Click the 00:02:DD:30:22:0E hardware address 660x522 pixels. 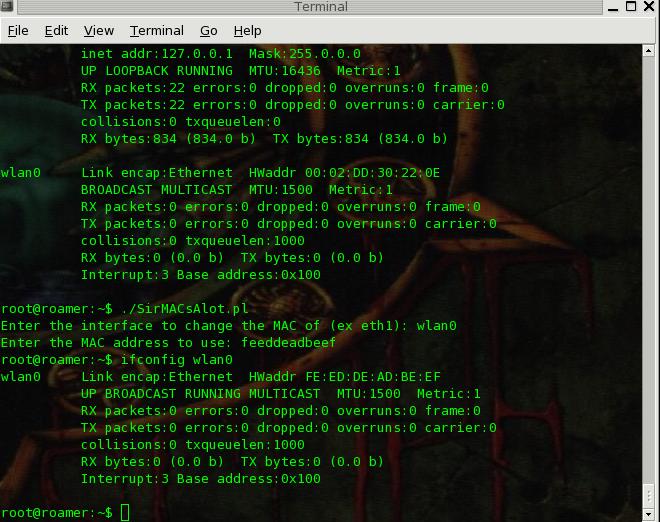click(x=369, y=173)
